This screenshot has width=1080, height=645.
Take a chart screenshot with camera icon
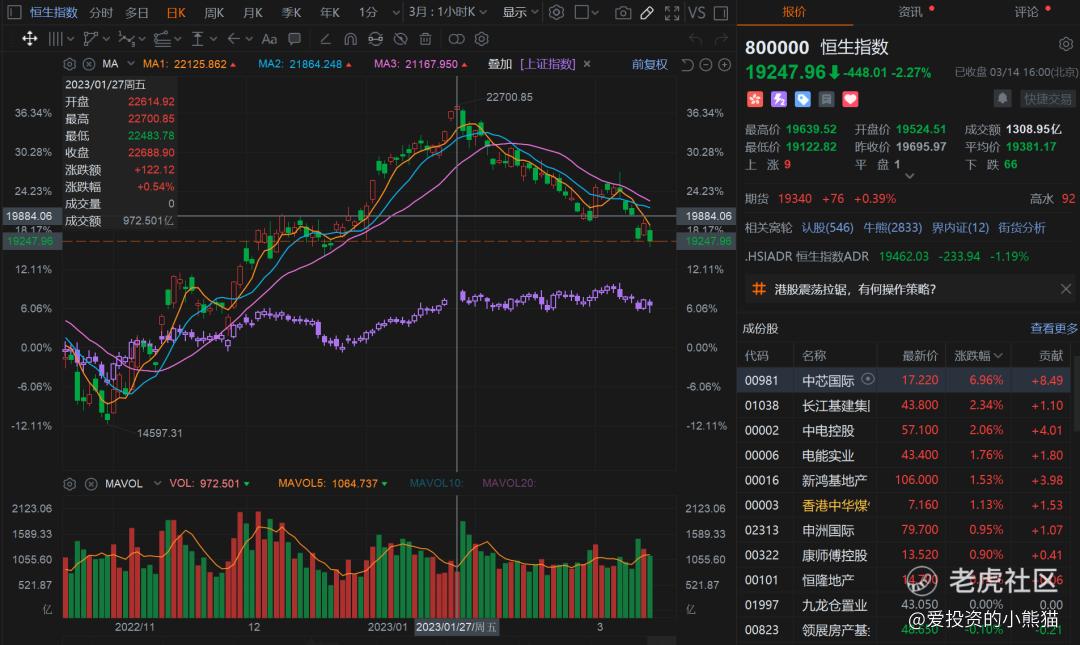[x=623, y=12]
